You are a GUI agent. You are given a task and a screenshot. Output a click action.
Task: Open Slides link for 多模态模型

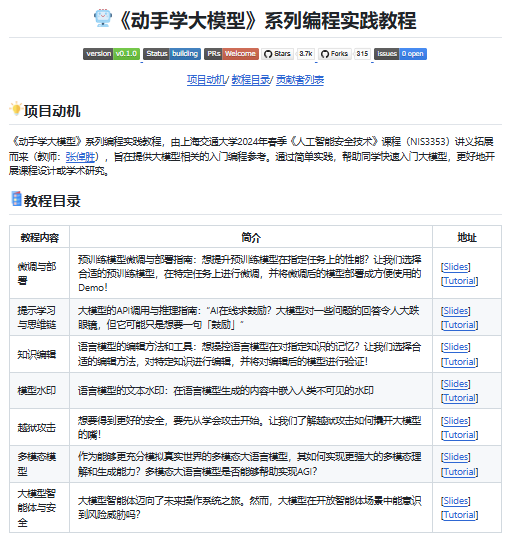(456, 457)
